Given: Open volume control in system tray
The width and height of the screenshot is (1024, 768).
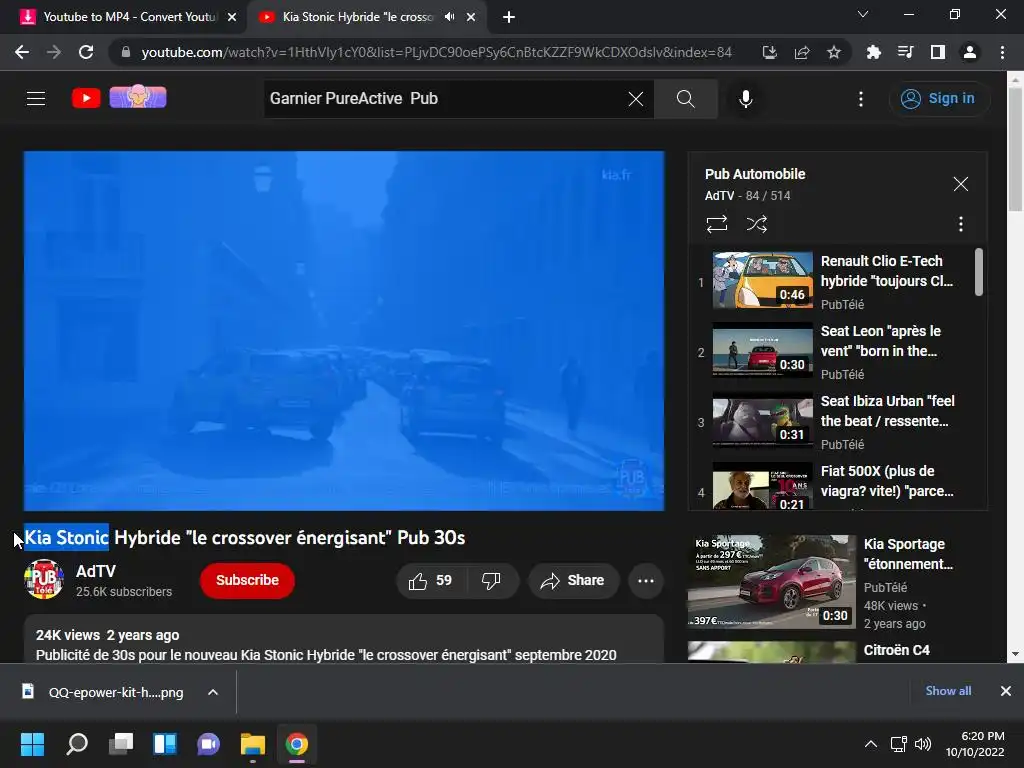Looking at the screenshot, I should [x=923, y=744].
